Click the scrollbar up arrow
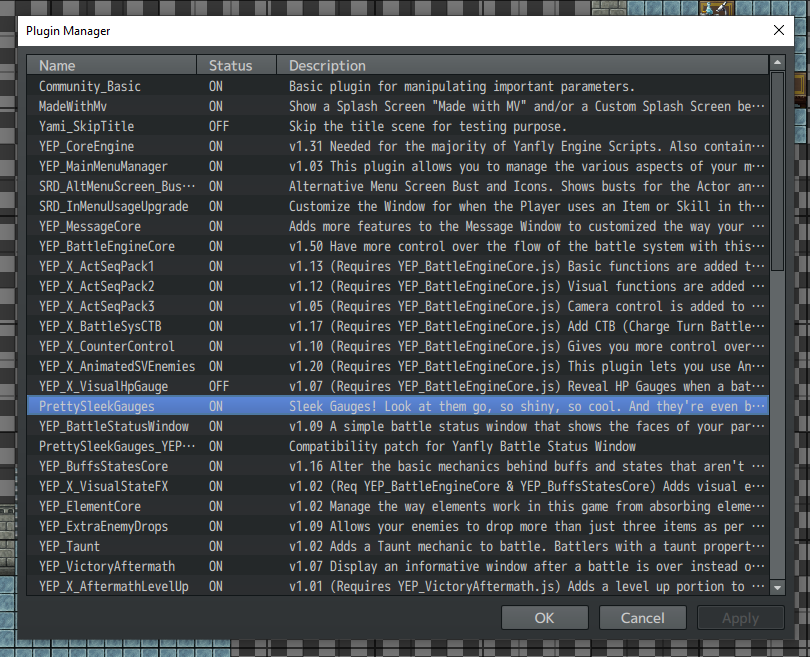Screen dimensions: 810x657 coord(777,63)
